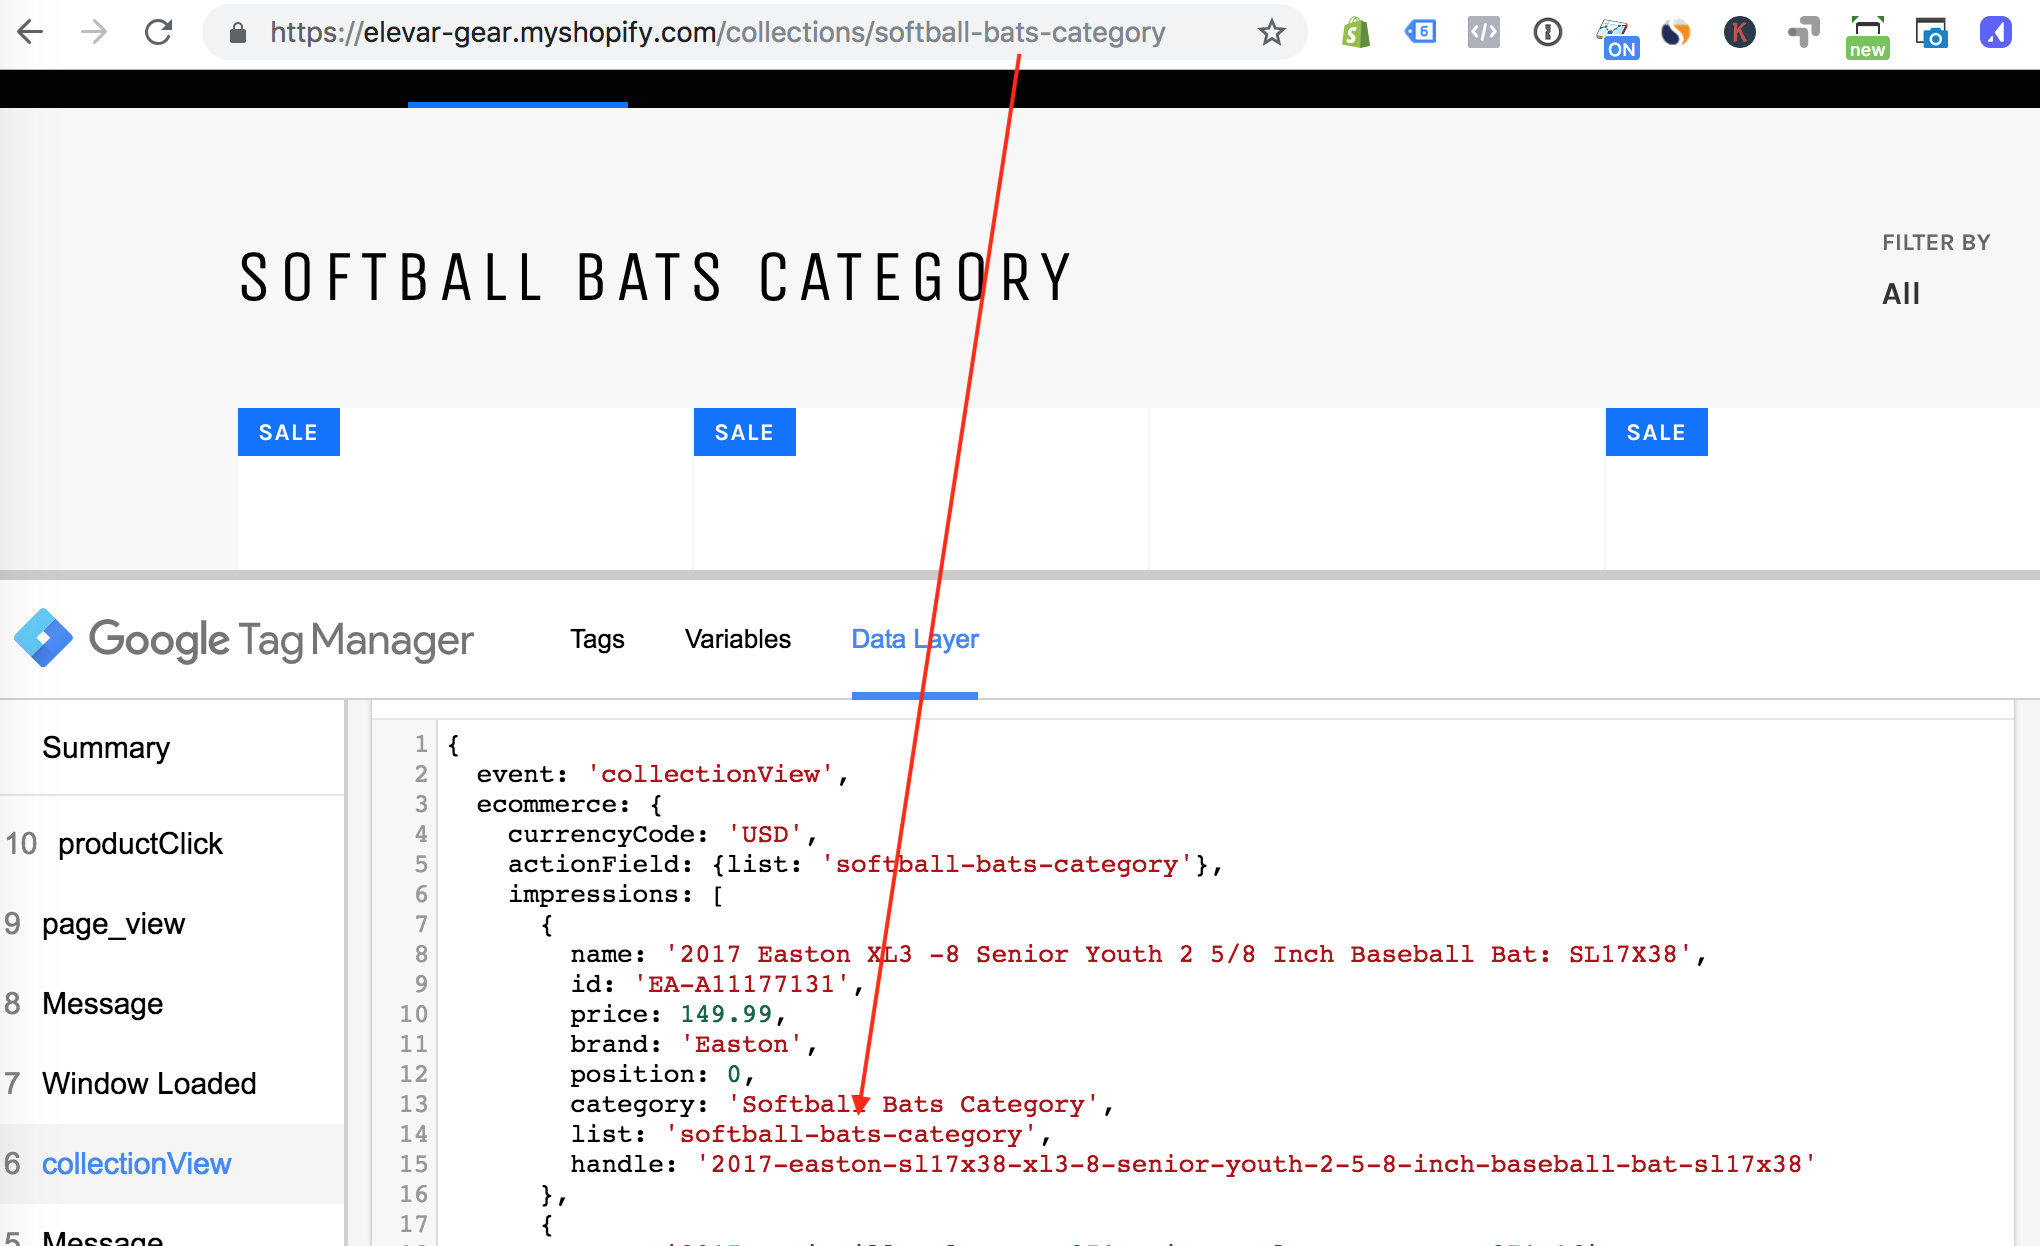The height and width of the screenshot is (1246, 2040).
Task: Click the 1Password keyhole extension icon
Action: pyautogui.click(x=1547, y=33)
